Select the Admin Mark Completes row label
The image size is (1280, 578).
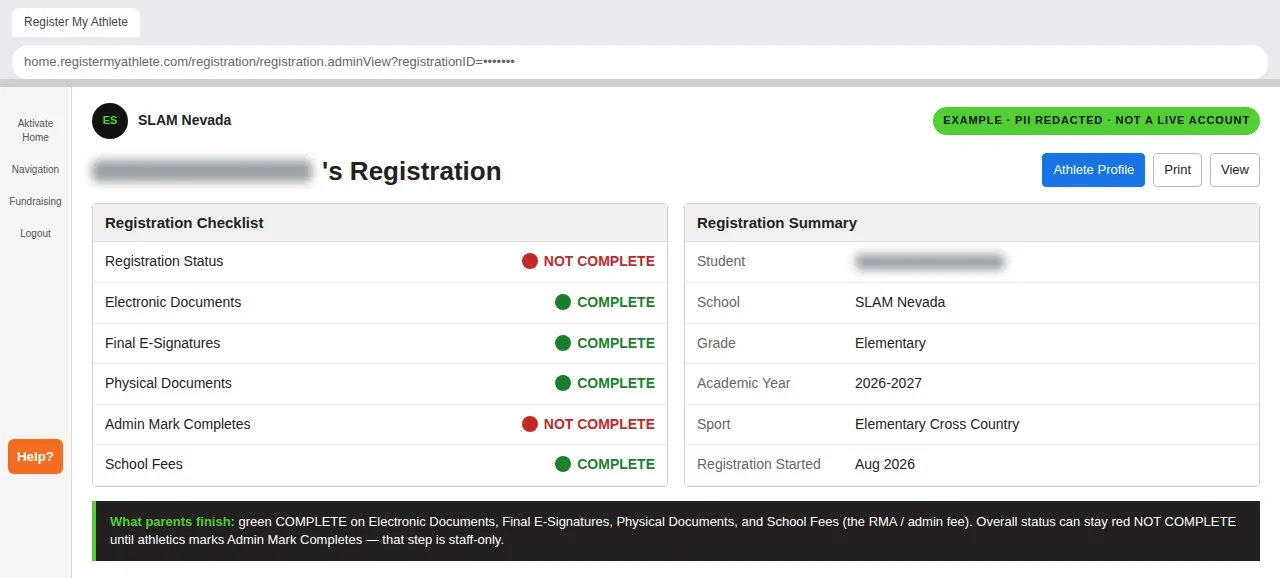click(x=178, y=424)
